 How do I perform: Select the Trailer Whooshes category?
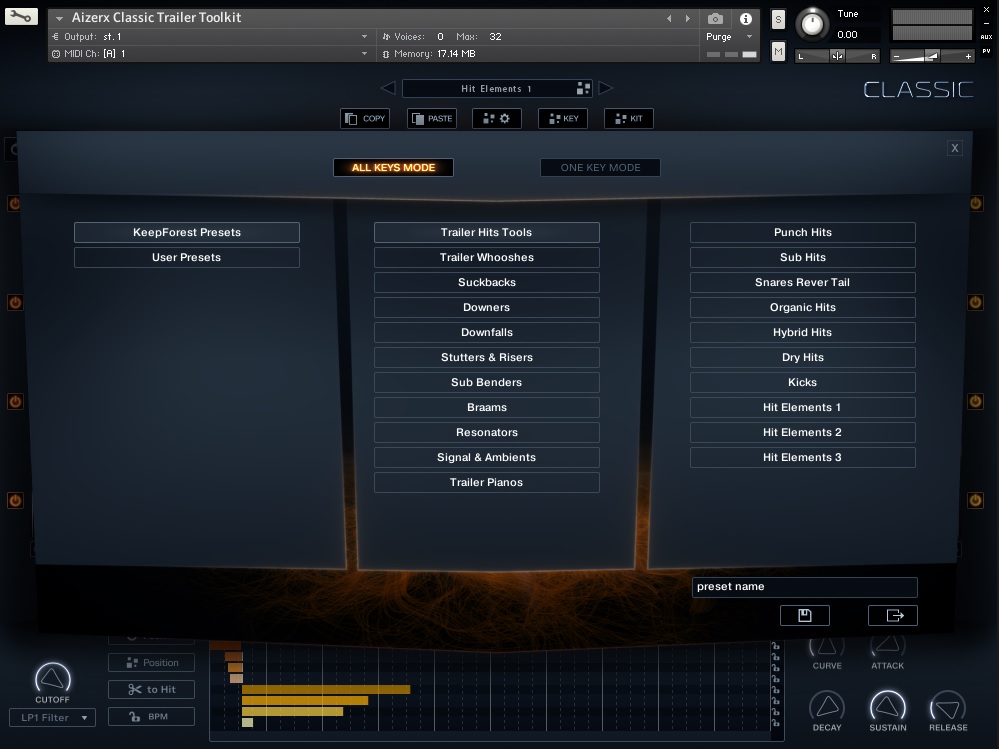coord(486,257)
